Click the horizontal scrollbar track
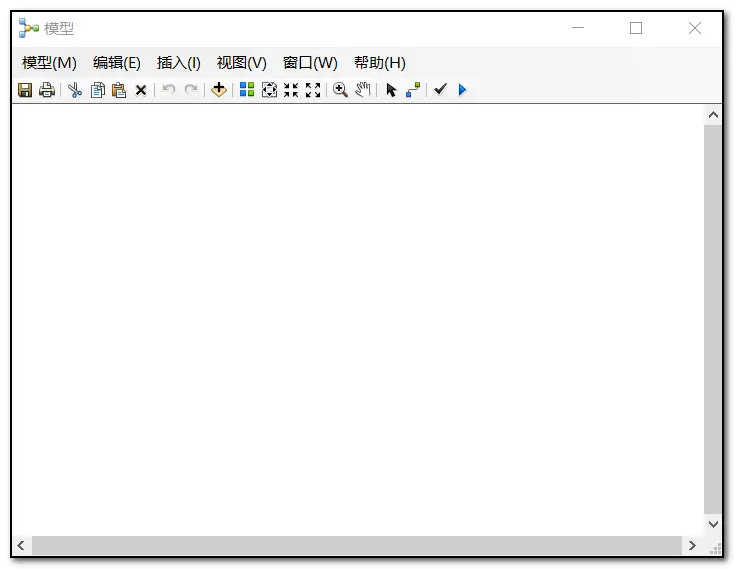 [x=356, y=546]
